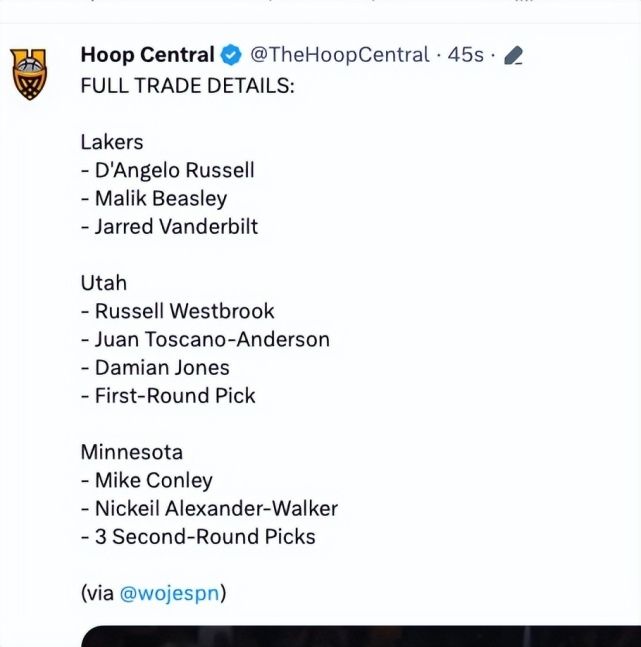Click the Utah team heading

pyautogui.click(x=104, y=283)
